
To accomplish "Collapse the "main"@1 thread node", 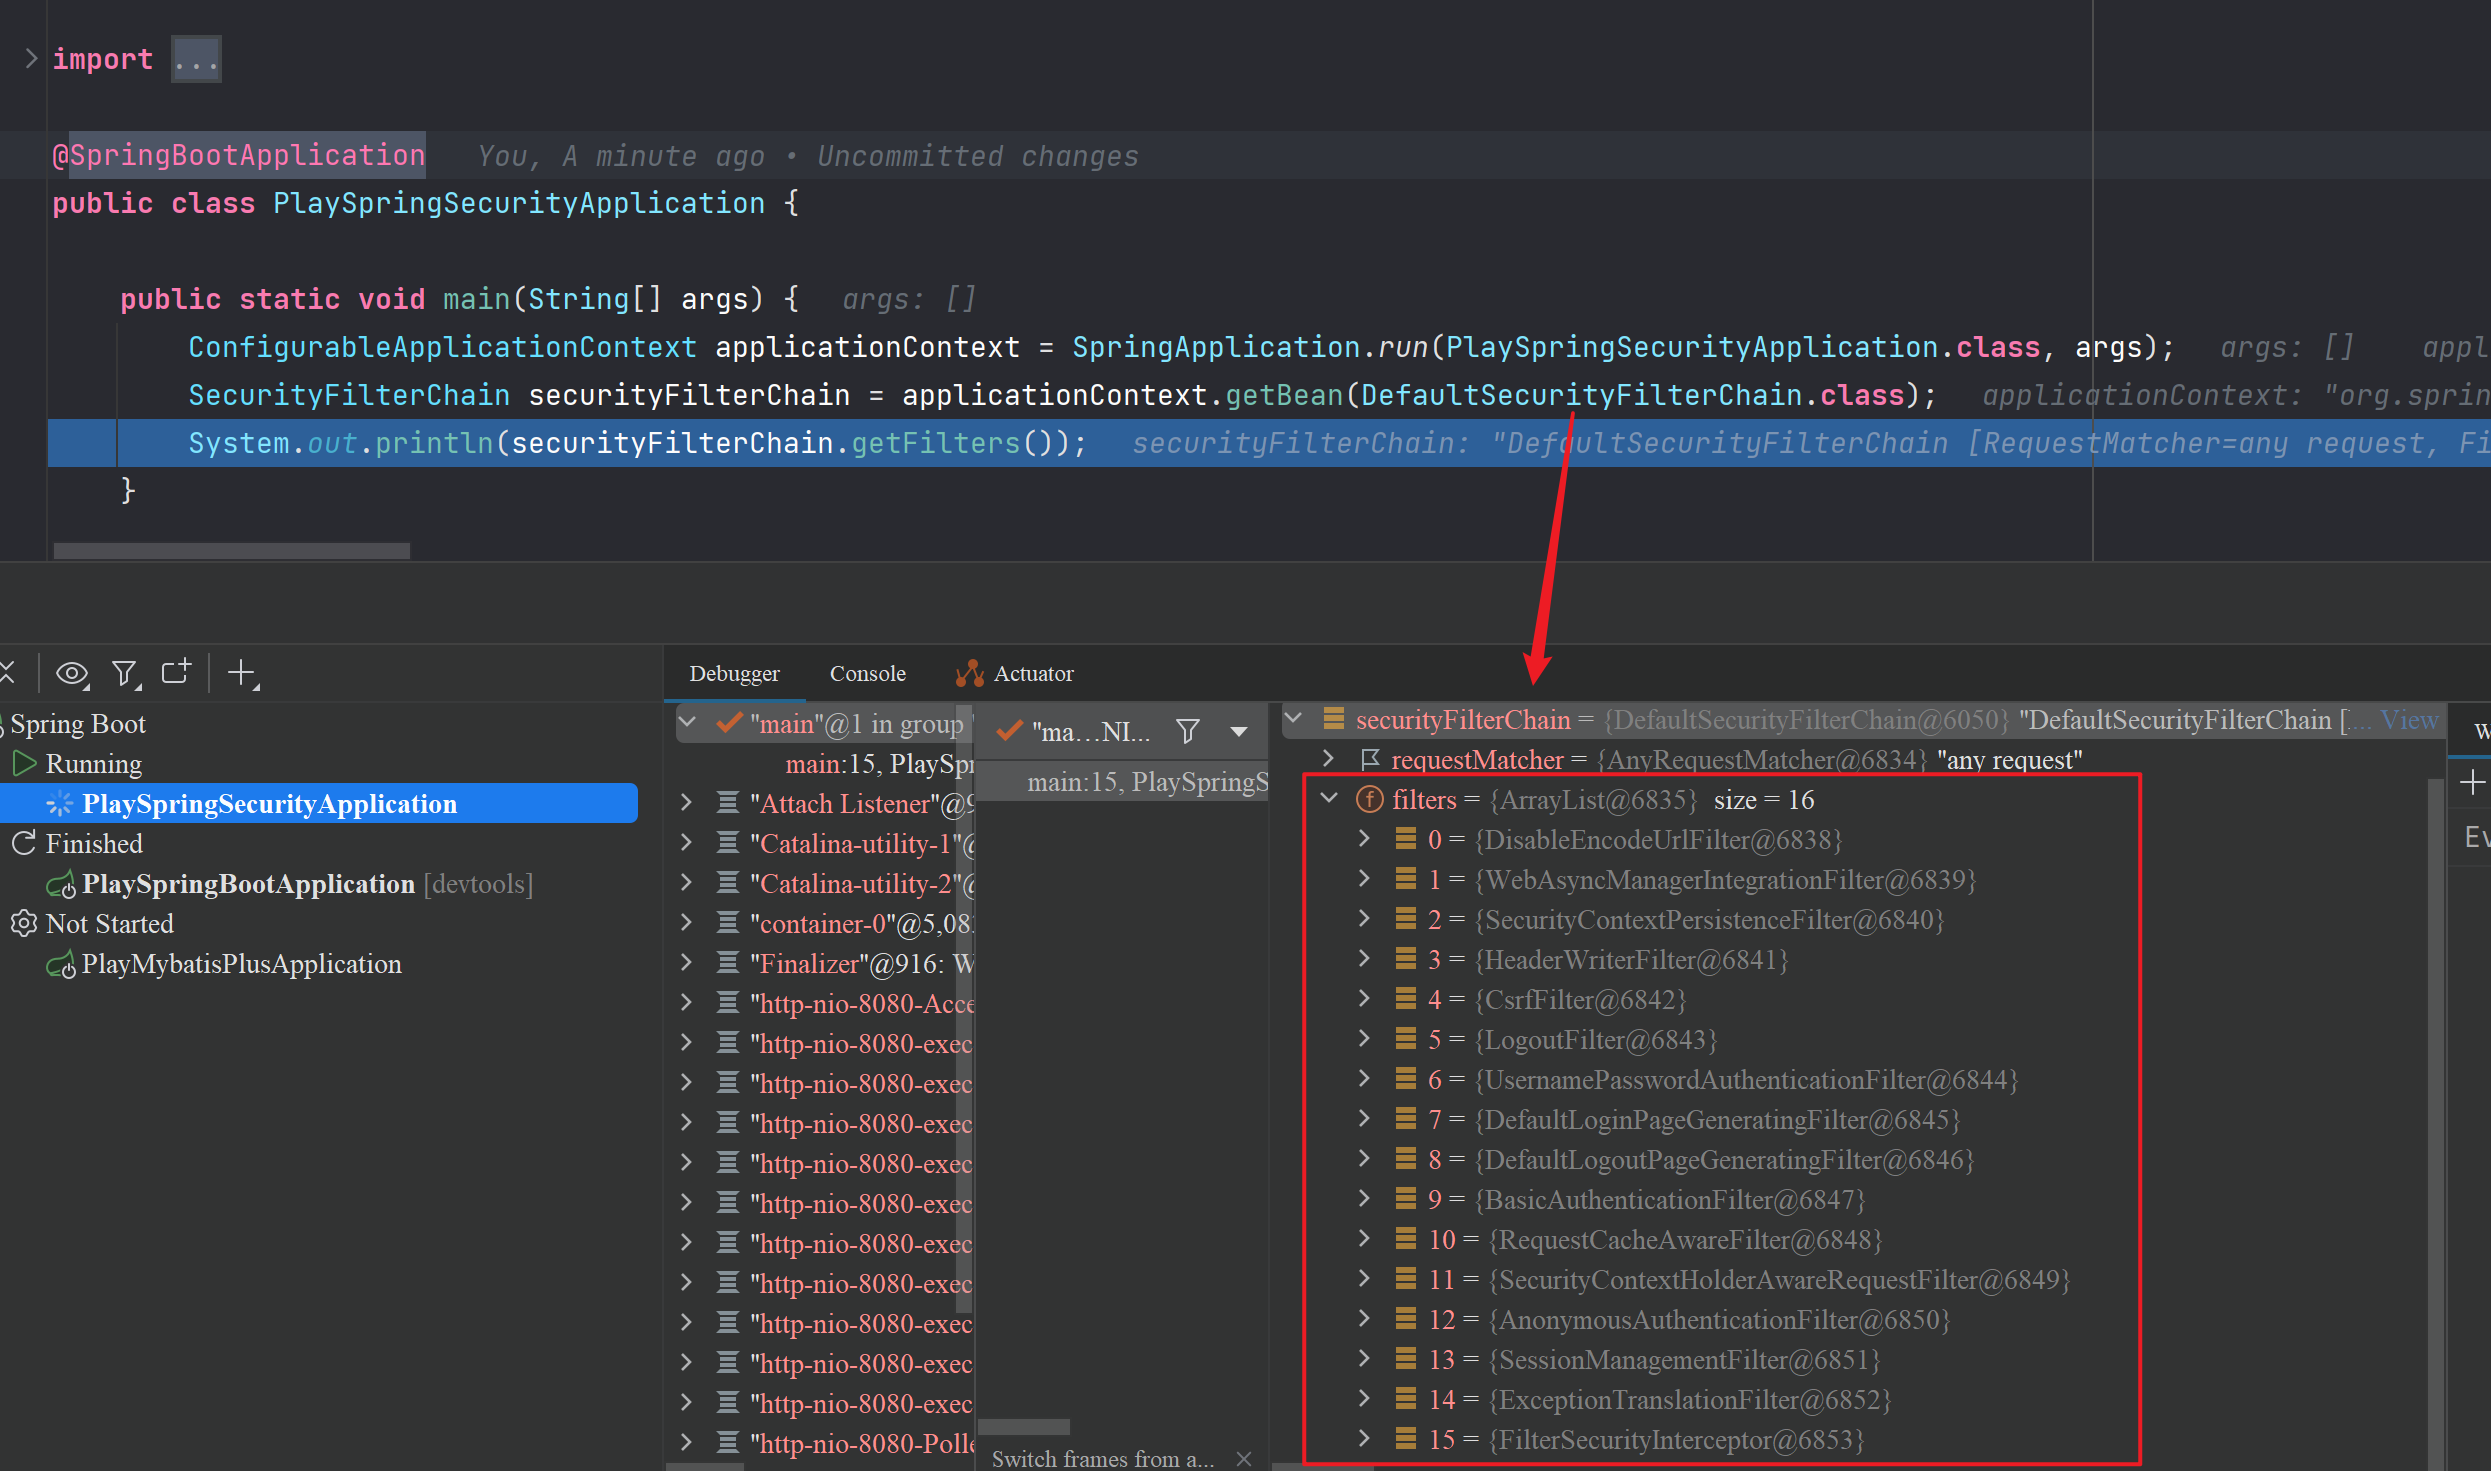I will [x=688, y=723].
